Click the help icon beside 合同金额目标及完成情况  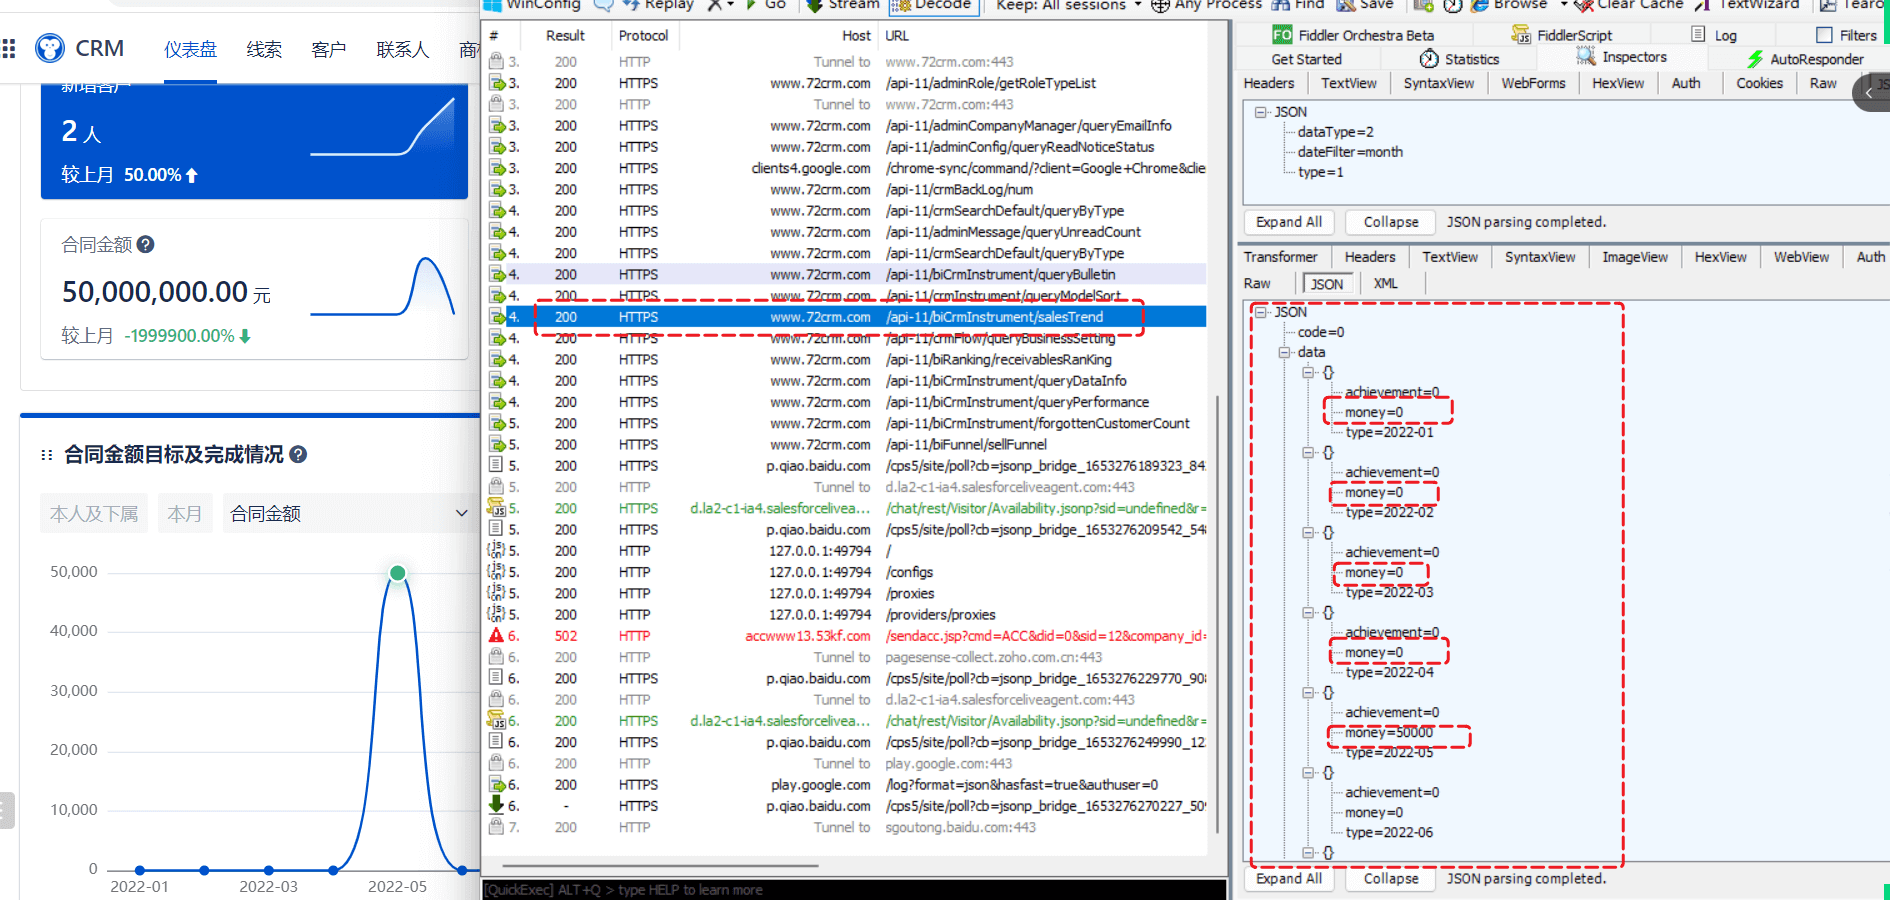(x=298, y=454)
